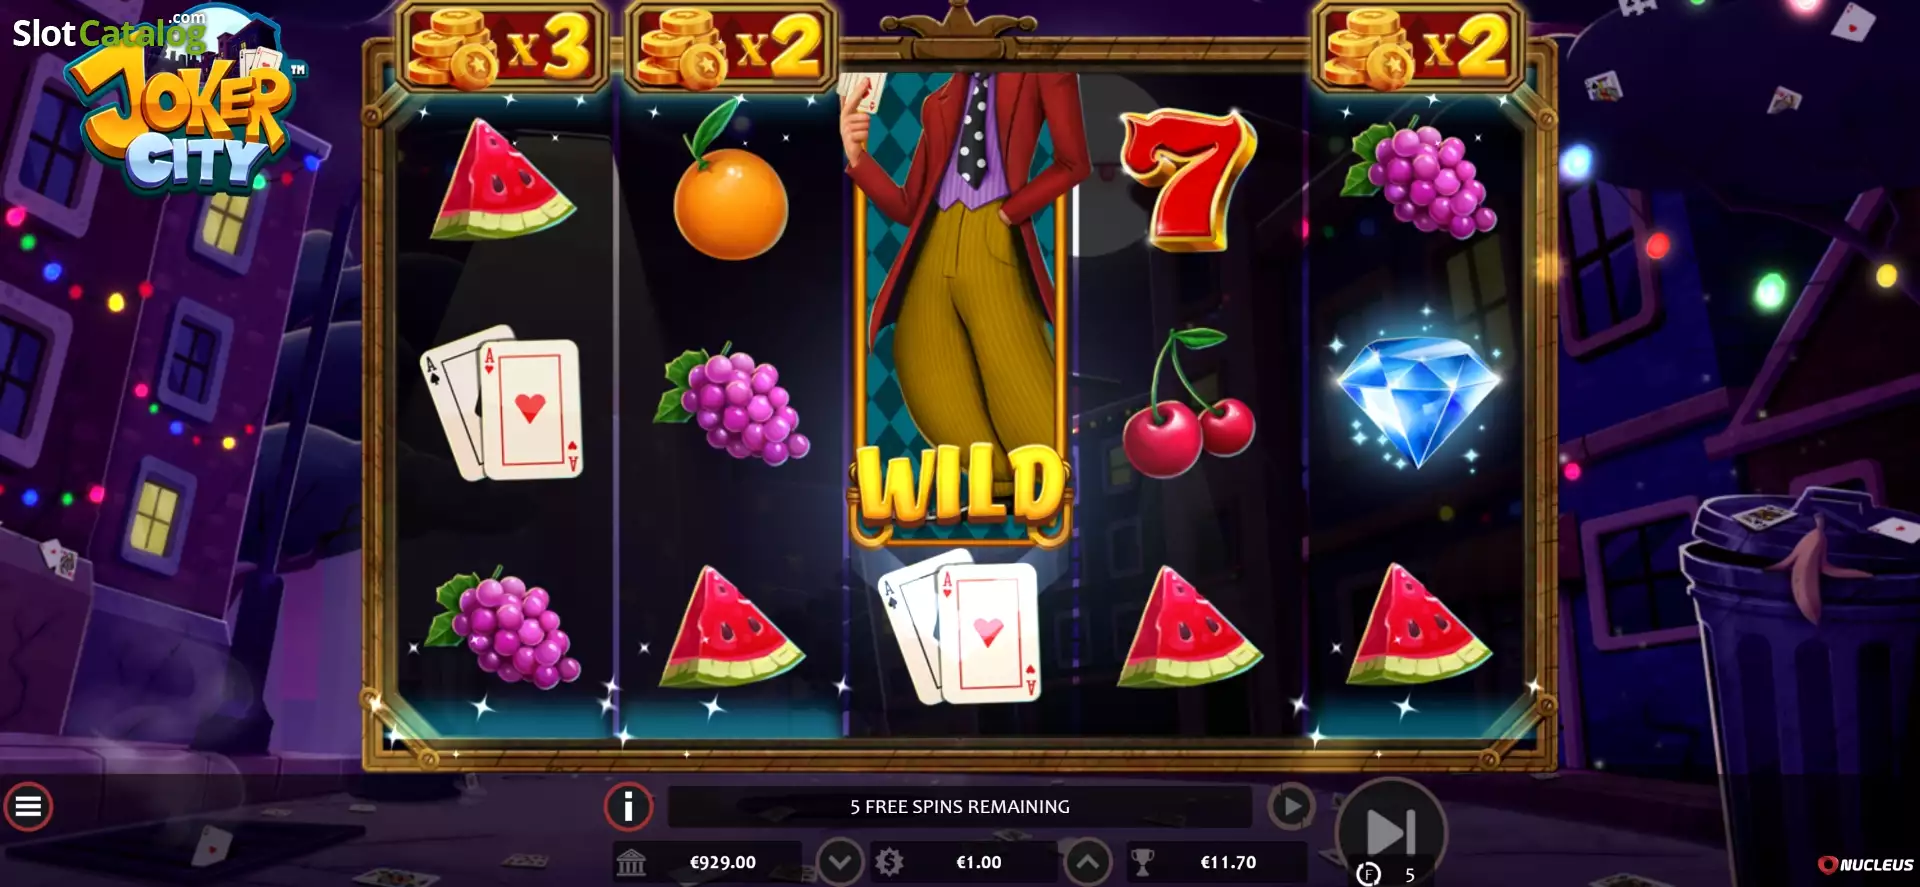
Task: Click the Nucleus brand logo
Action: pyautogui.click(x=1865, y=864)
